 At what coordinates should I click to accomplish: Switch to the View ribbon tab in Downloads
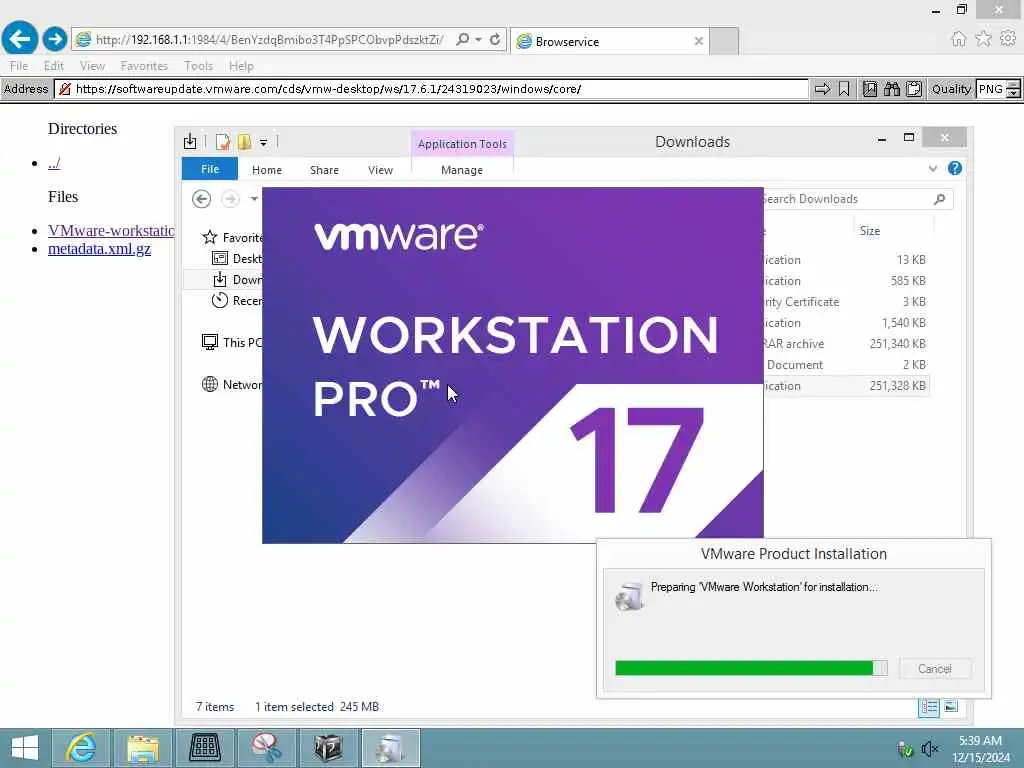click(380, 170)
